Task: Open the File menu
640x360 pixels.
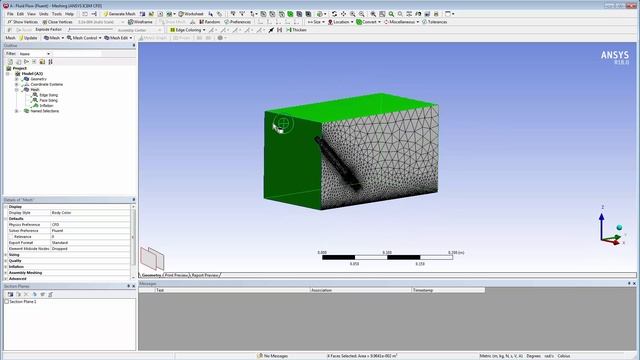Action: (x=10, y=14)
